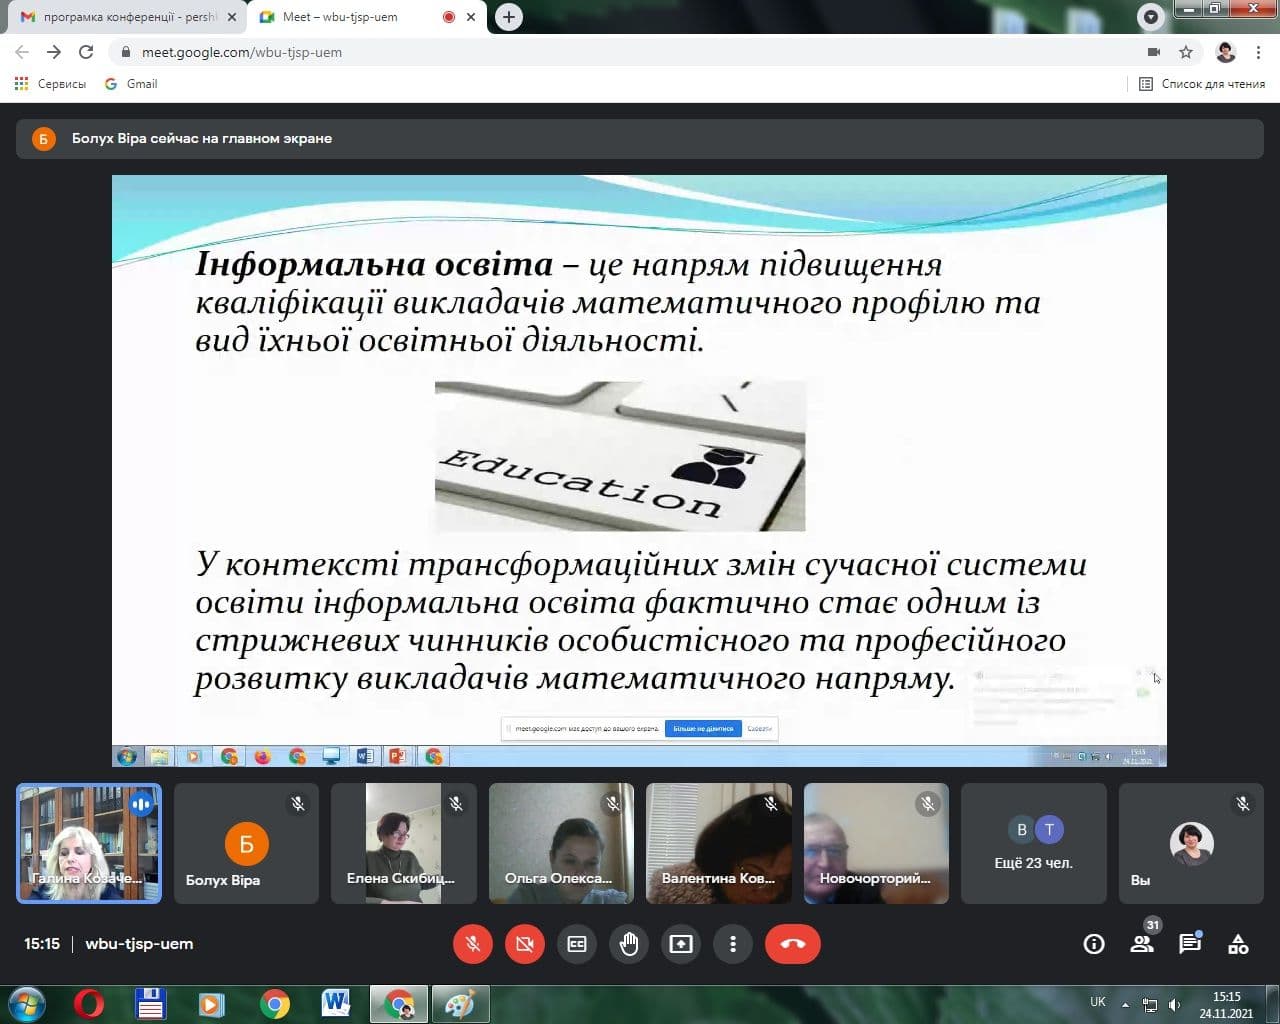Screen dimensions: 1280x1024
Task: Select Елена Скибиц participant tile
Action: tap(404, 843)
